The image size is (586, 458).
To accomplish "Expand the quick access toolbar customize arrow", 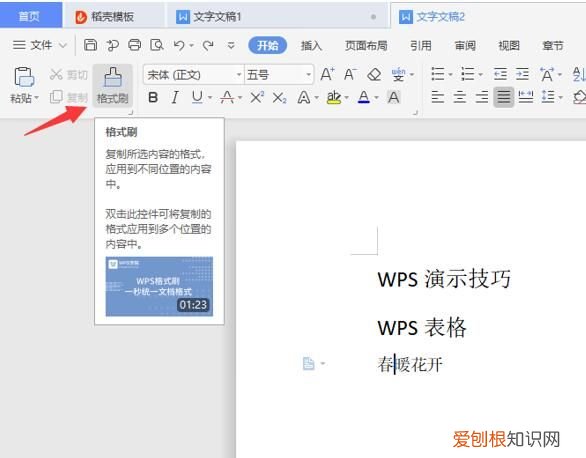I will [231, 46].
